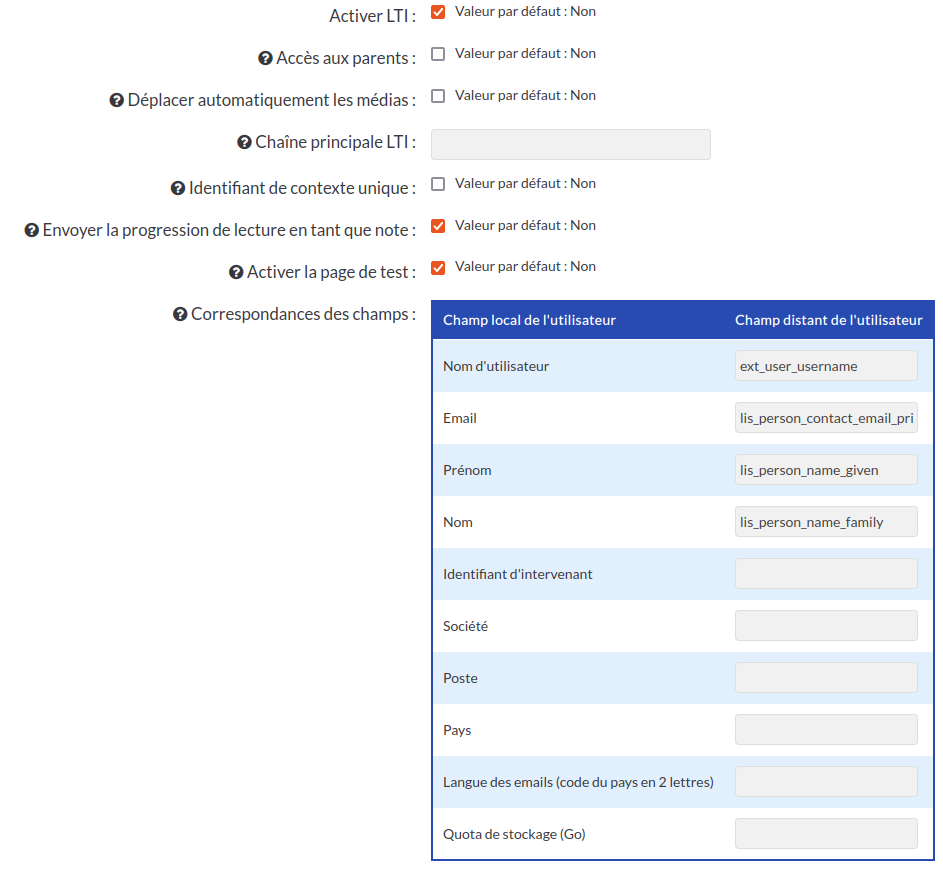Click the Langue des emails remote field
This screenshot has height=870, width=943.
pyautogui.click(x=826, y=782)
